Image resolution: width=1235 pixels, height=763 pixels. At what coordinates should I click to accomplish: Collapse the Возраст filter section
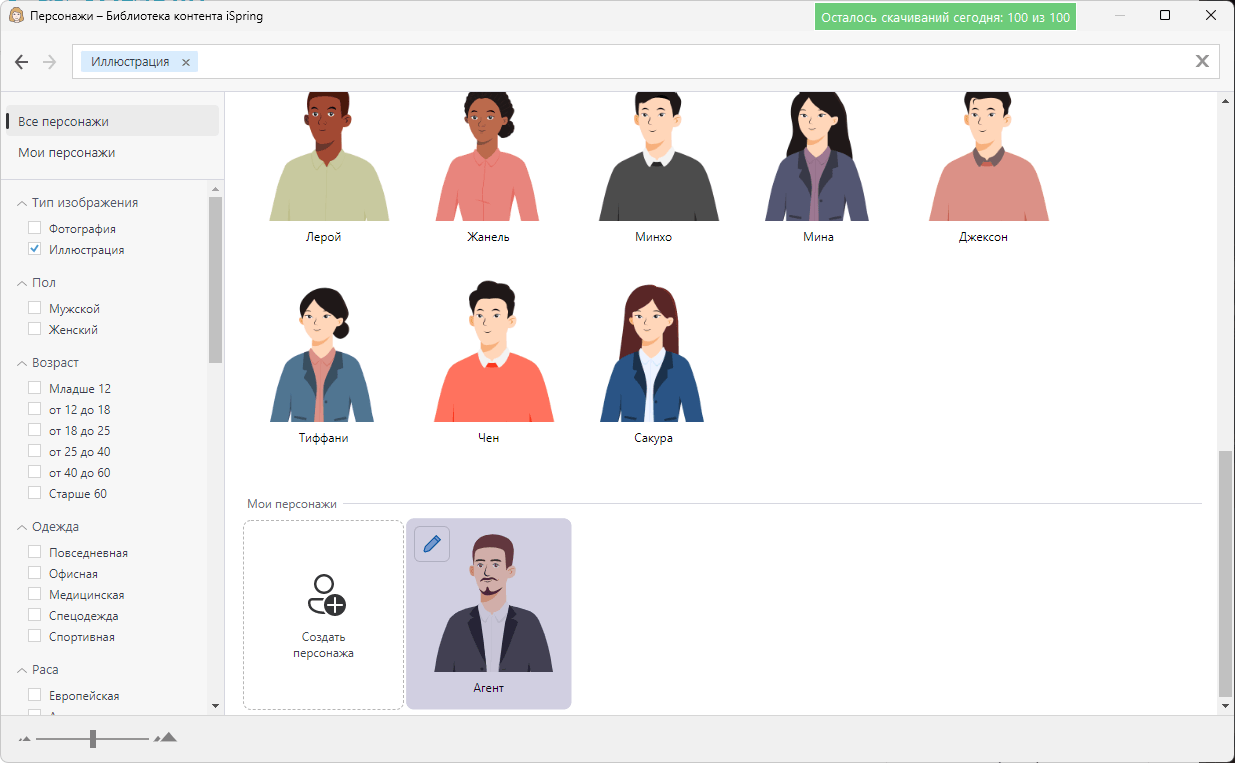click(24, 362)
